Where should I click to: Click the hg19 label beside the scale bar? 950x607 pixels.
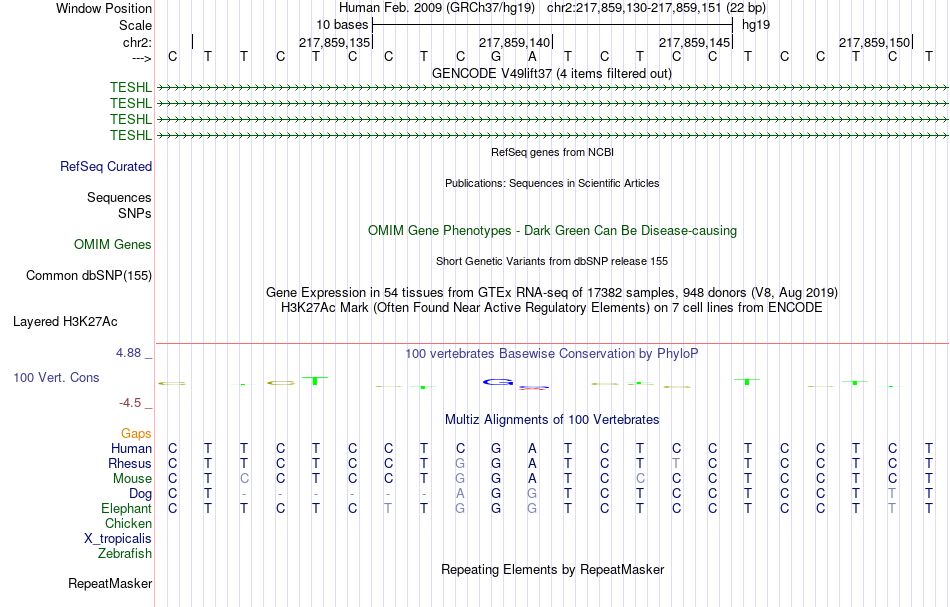tap(756, 25)
